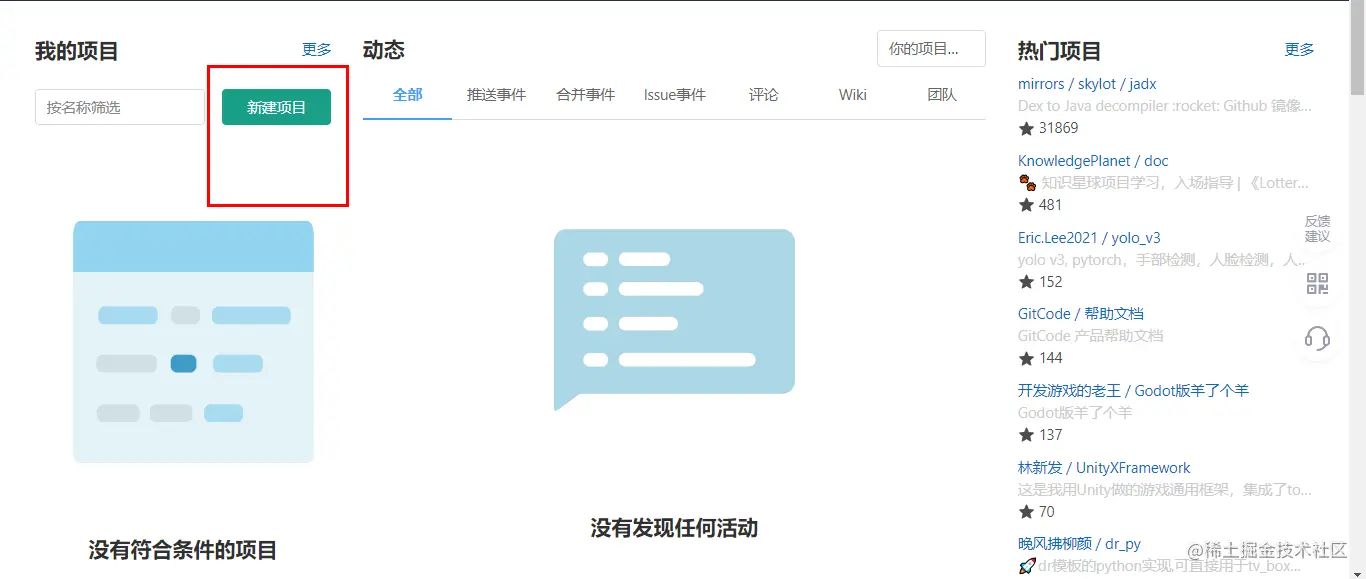Open 林新发 / UnityXFramework project
Screen dimensions: 1366x579
click(x=1104, y=468)
